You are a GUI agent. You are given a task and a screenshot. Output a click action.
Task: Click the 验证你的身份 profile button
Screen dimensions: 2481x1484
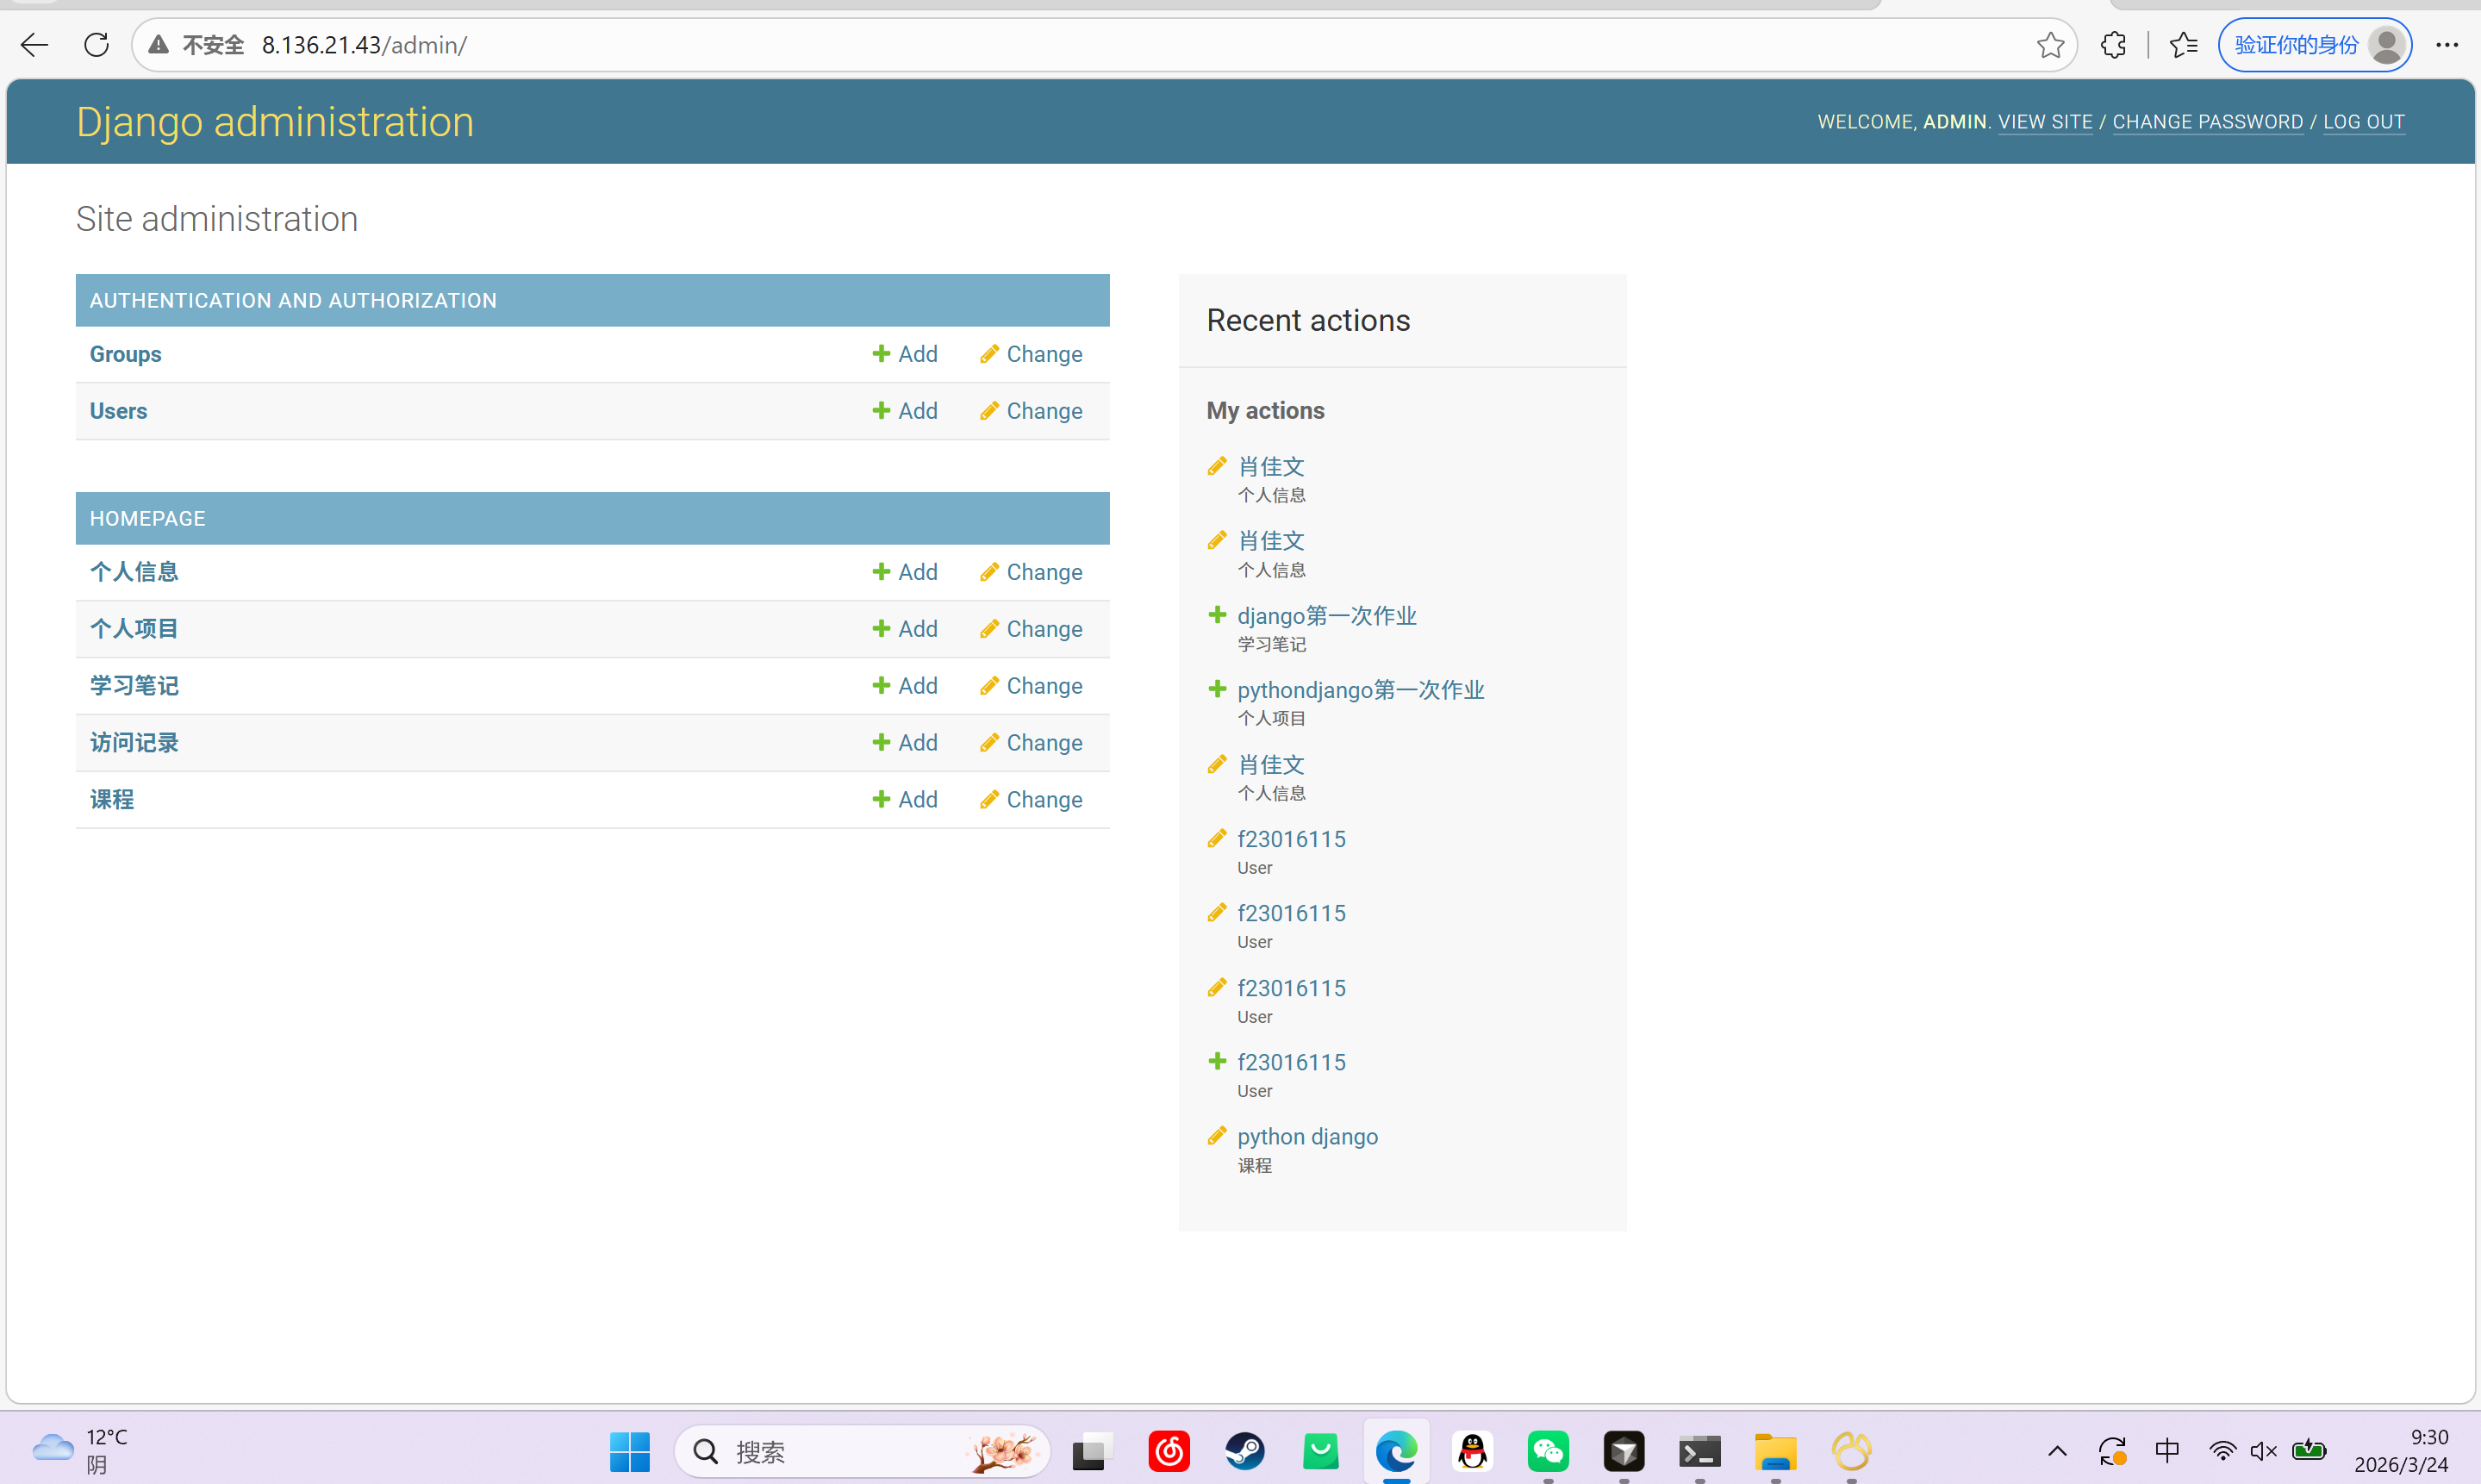click(2315, 45)
